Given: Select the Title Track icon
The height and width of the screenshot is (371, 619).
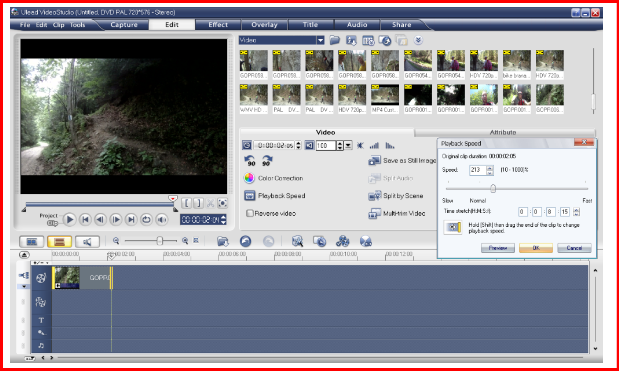Looking at the screenshot, I should [41, 320].
